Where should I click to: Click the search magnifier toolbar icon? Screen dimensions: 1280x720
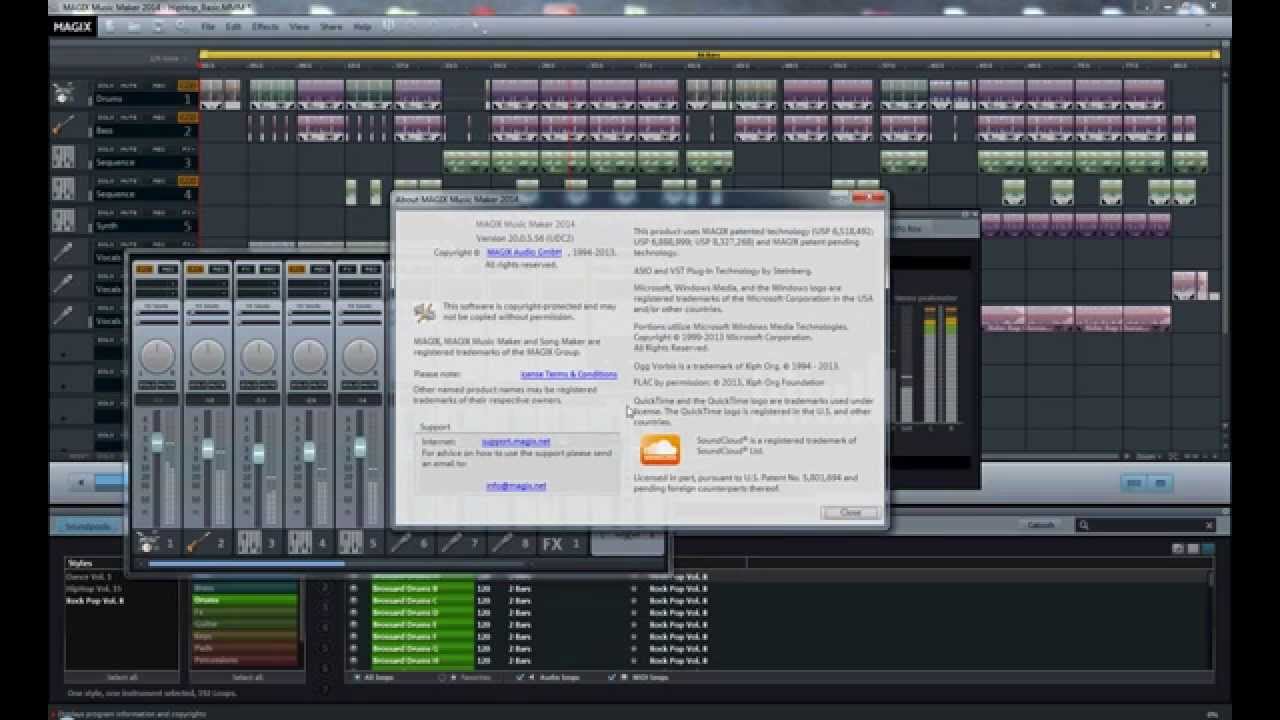[181, 26]
